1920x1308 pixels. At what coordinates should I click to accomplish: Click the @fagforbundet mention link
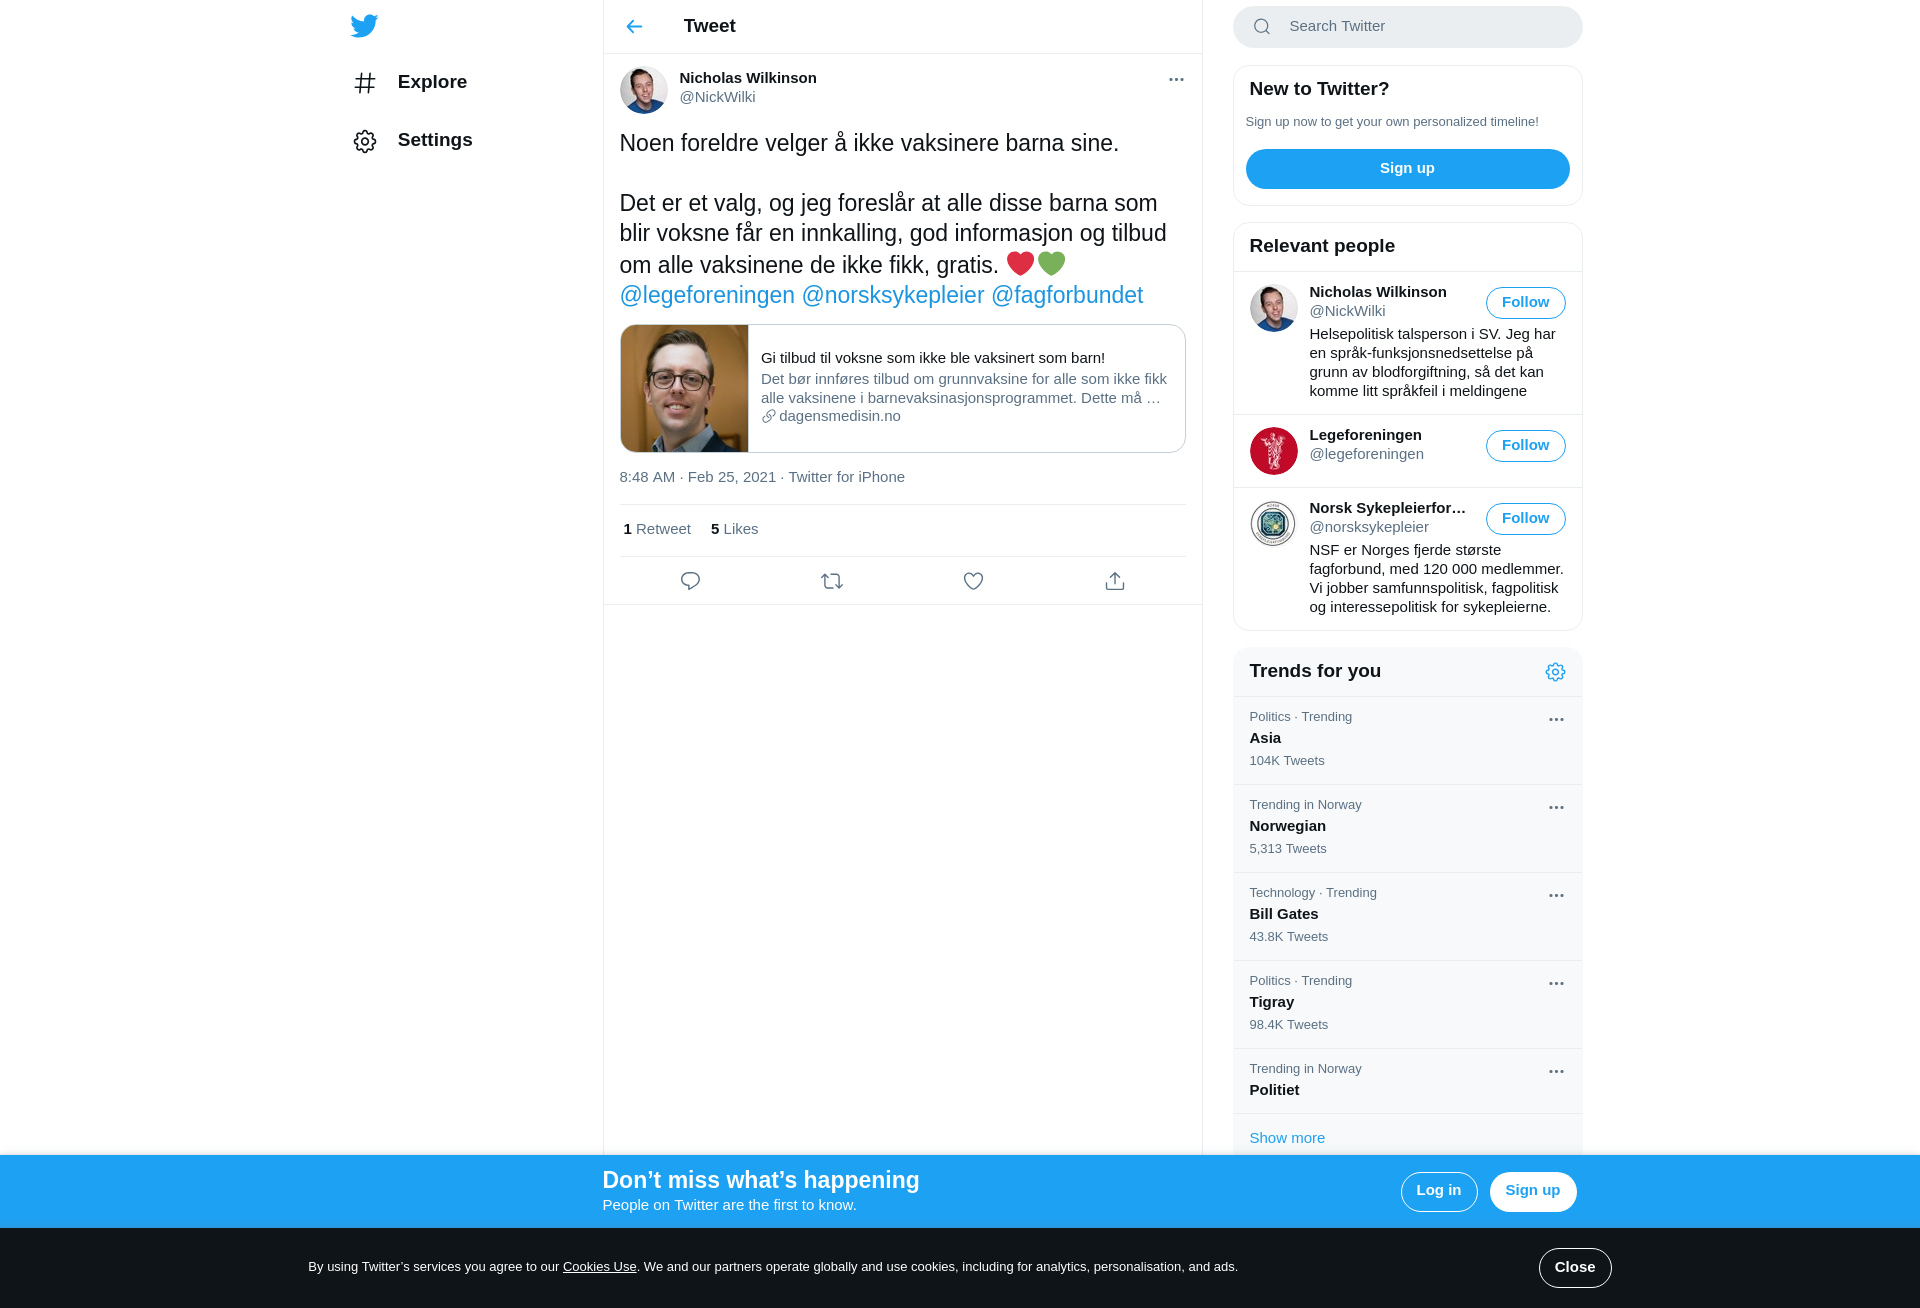tap(1066, 296)
